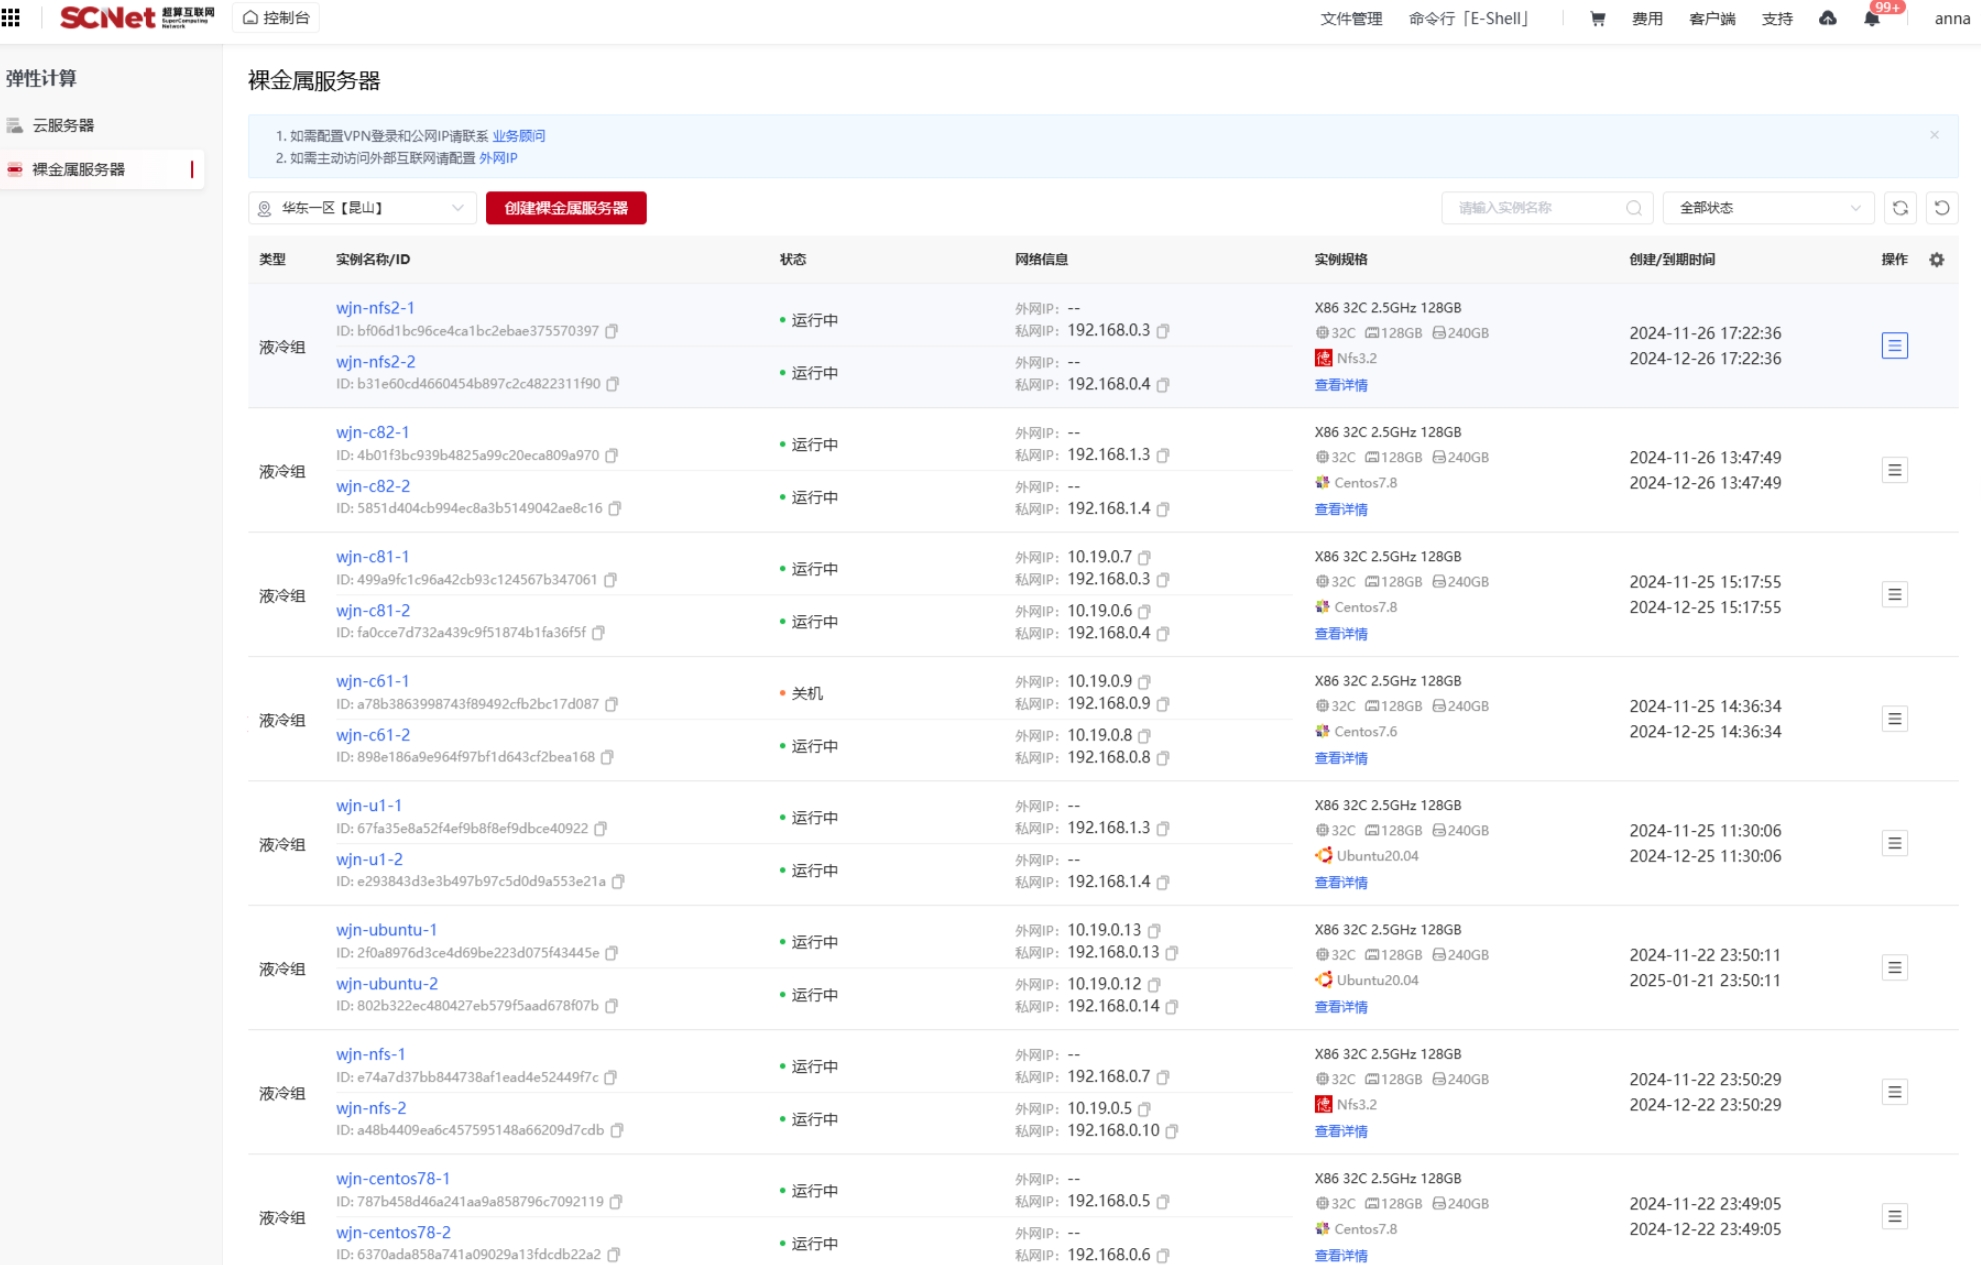
Task: Copy private IP 192.168.0.3 of wjn-nfs2-1
Action: 1163,331
